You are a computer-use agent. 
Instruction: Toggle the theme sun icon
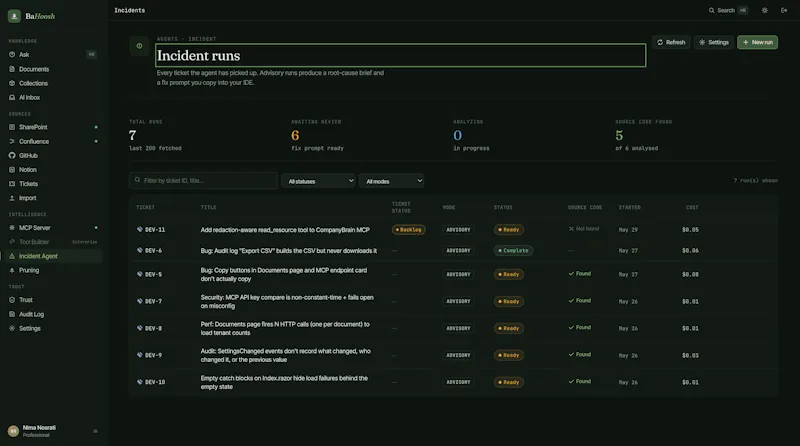click(764, 10)
